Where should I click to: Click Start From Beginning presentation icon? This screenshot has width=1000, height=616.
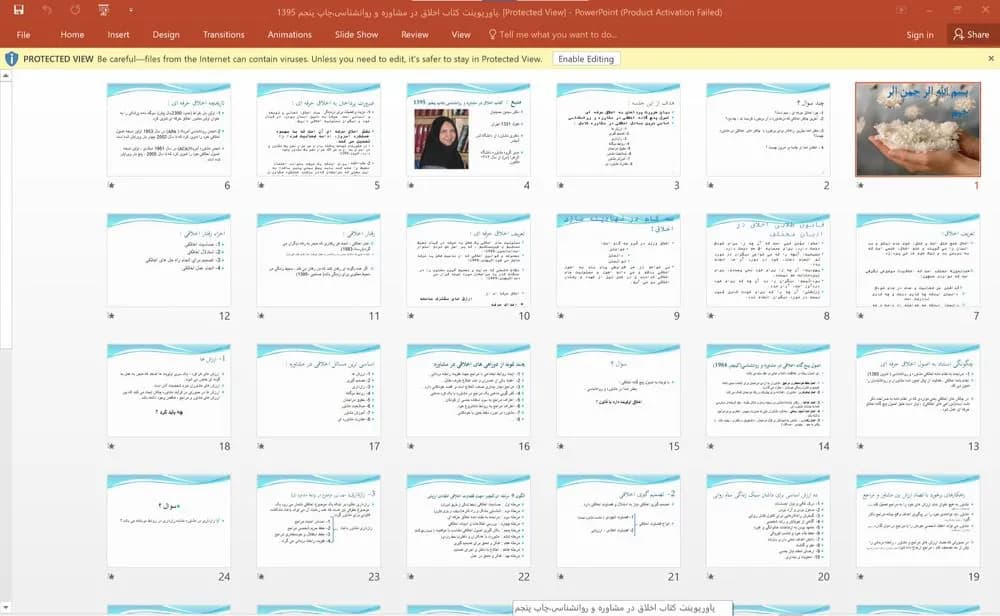[103, 10]
